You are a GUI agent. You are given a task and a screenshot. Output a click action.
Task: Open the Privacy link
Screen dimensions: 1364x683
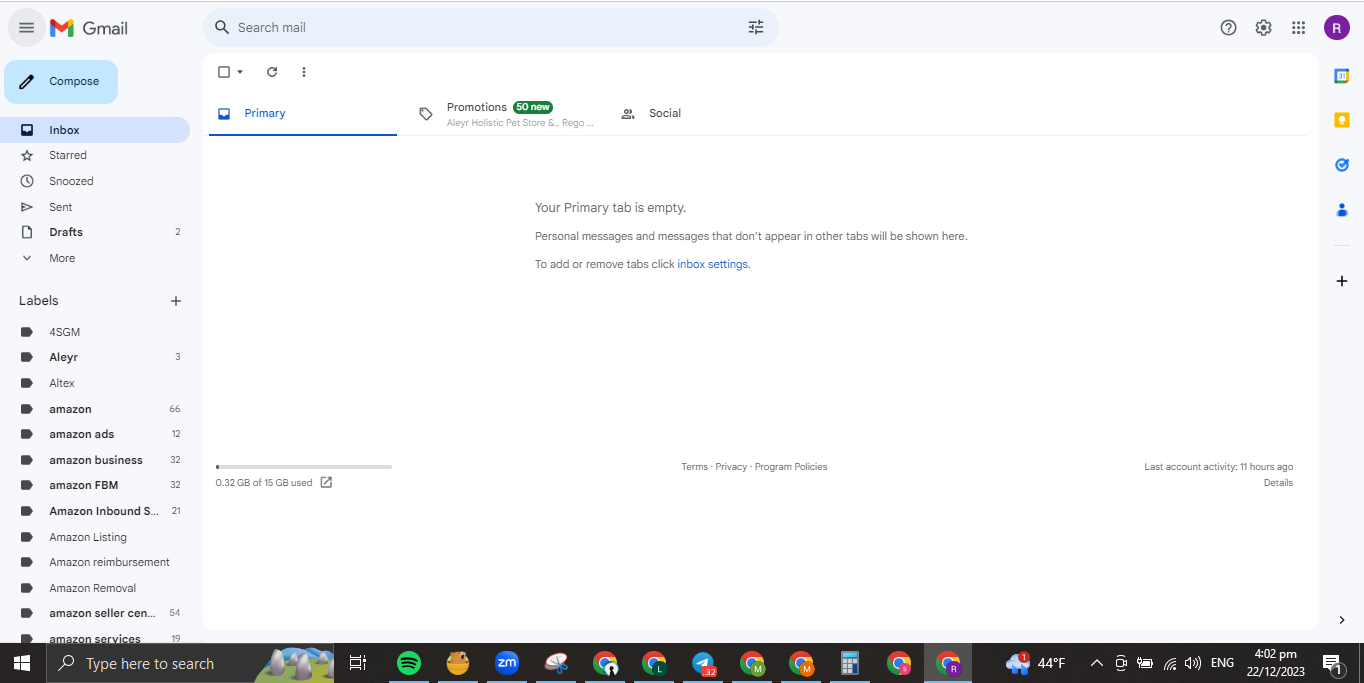[x=731, y=467]
